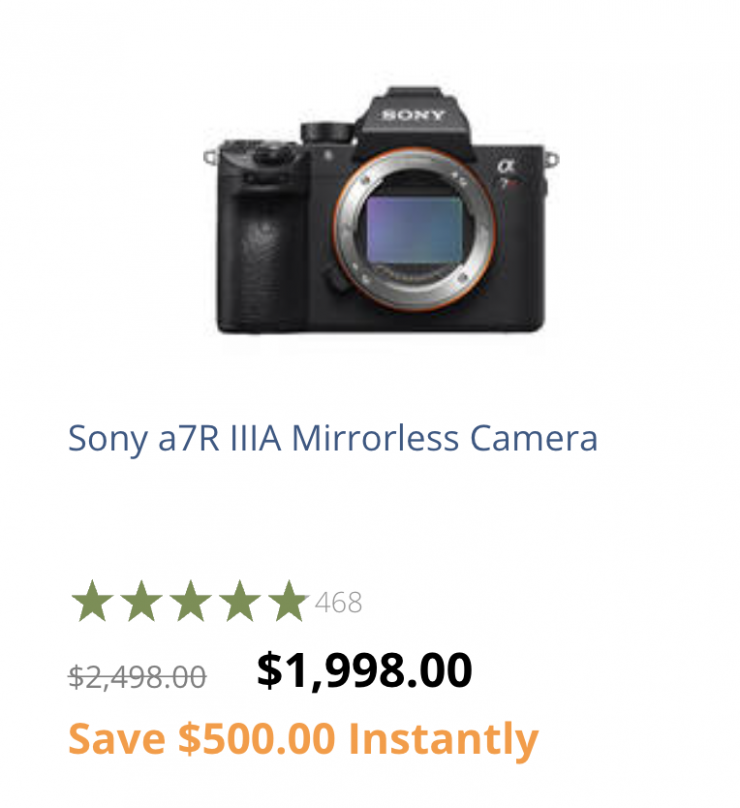Click the crossed-out $2,498.00 original price

(x=137, y=677)
